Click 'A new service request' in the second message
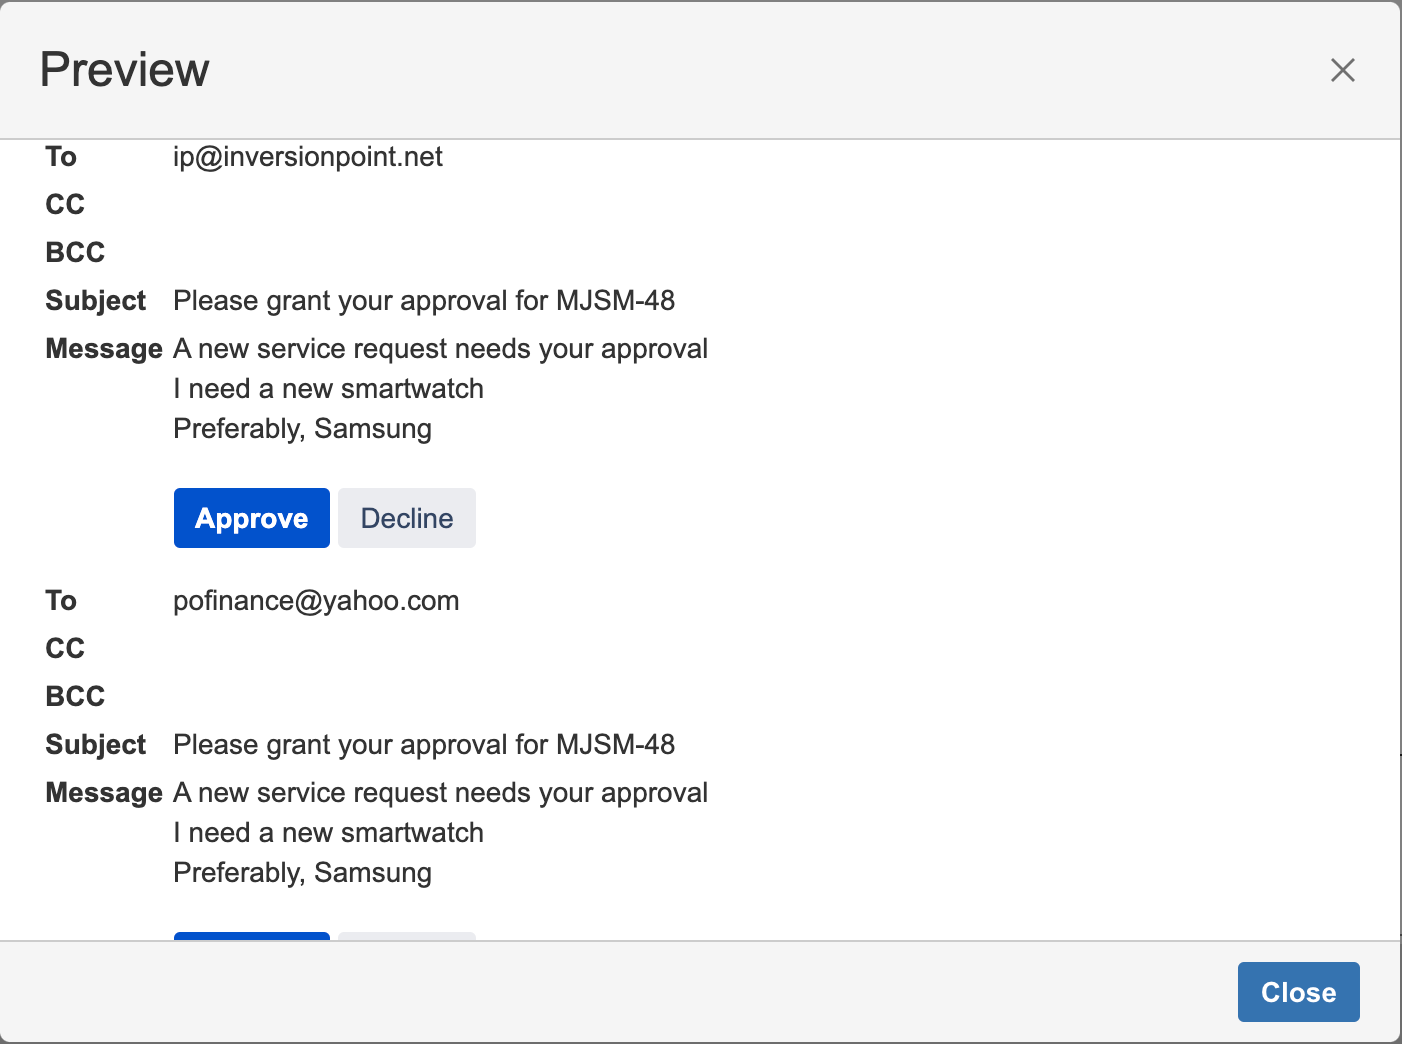Image resolution: width=1402 pixels, height=1044 pixels. click(309, 793)
